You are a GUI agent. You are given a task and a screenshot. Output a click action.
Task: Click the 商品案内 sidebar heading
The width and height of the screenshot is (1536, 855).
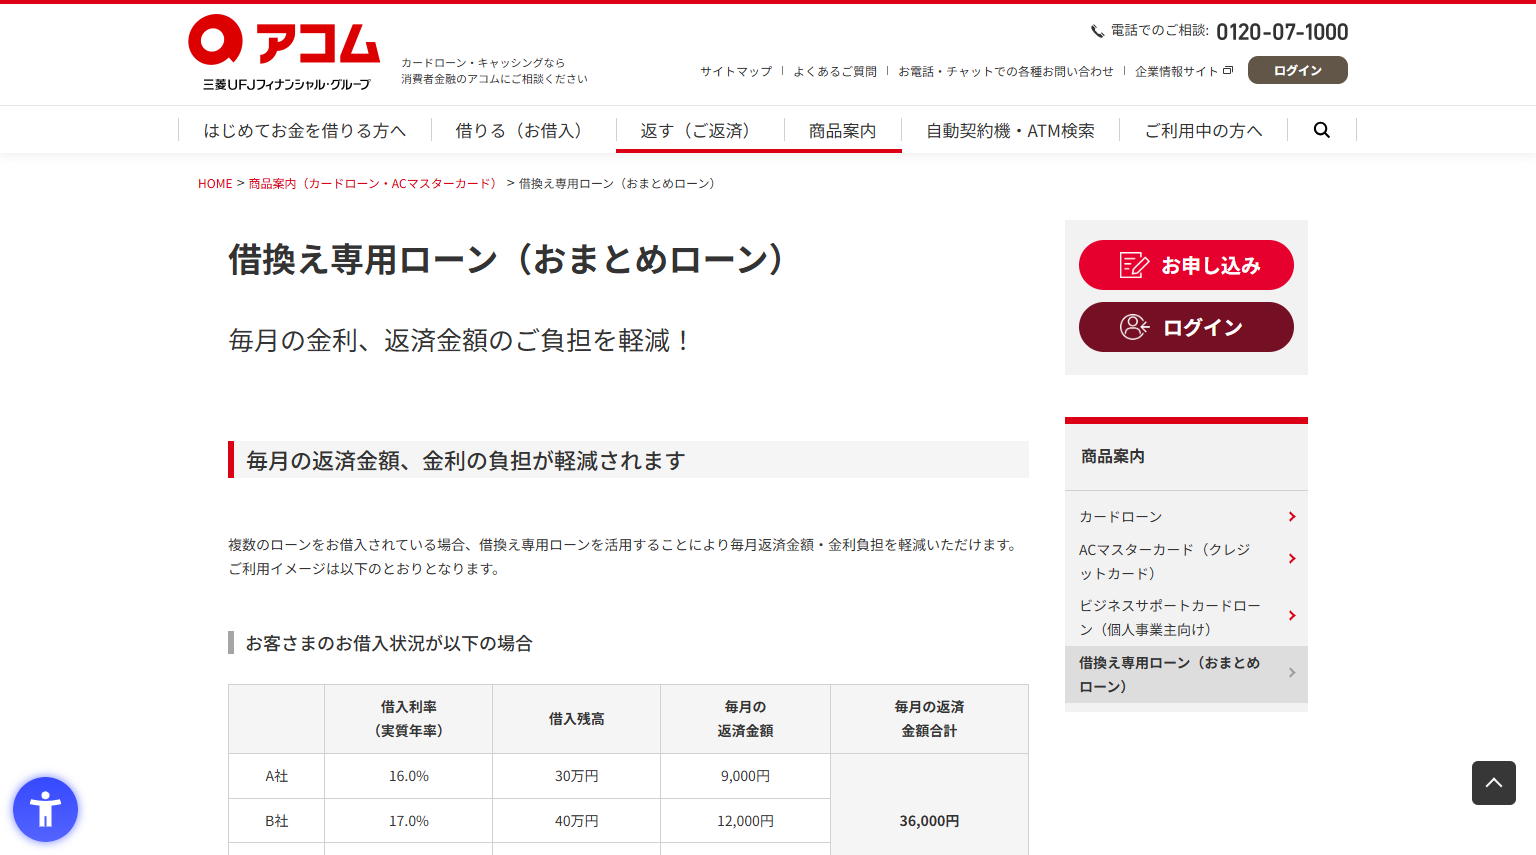point(1113,456)
